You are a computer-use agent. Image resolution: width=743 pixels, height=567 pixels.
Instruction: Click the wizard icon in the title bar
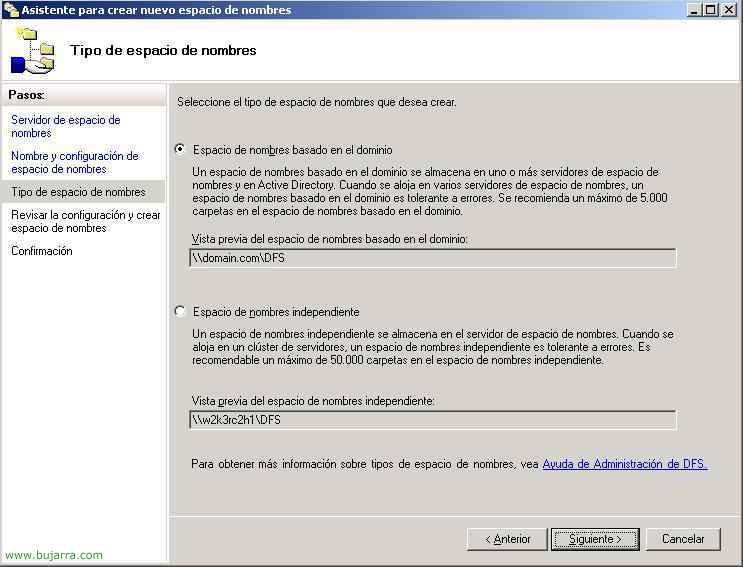point(11,10)
